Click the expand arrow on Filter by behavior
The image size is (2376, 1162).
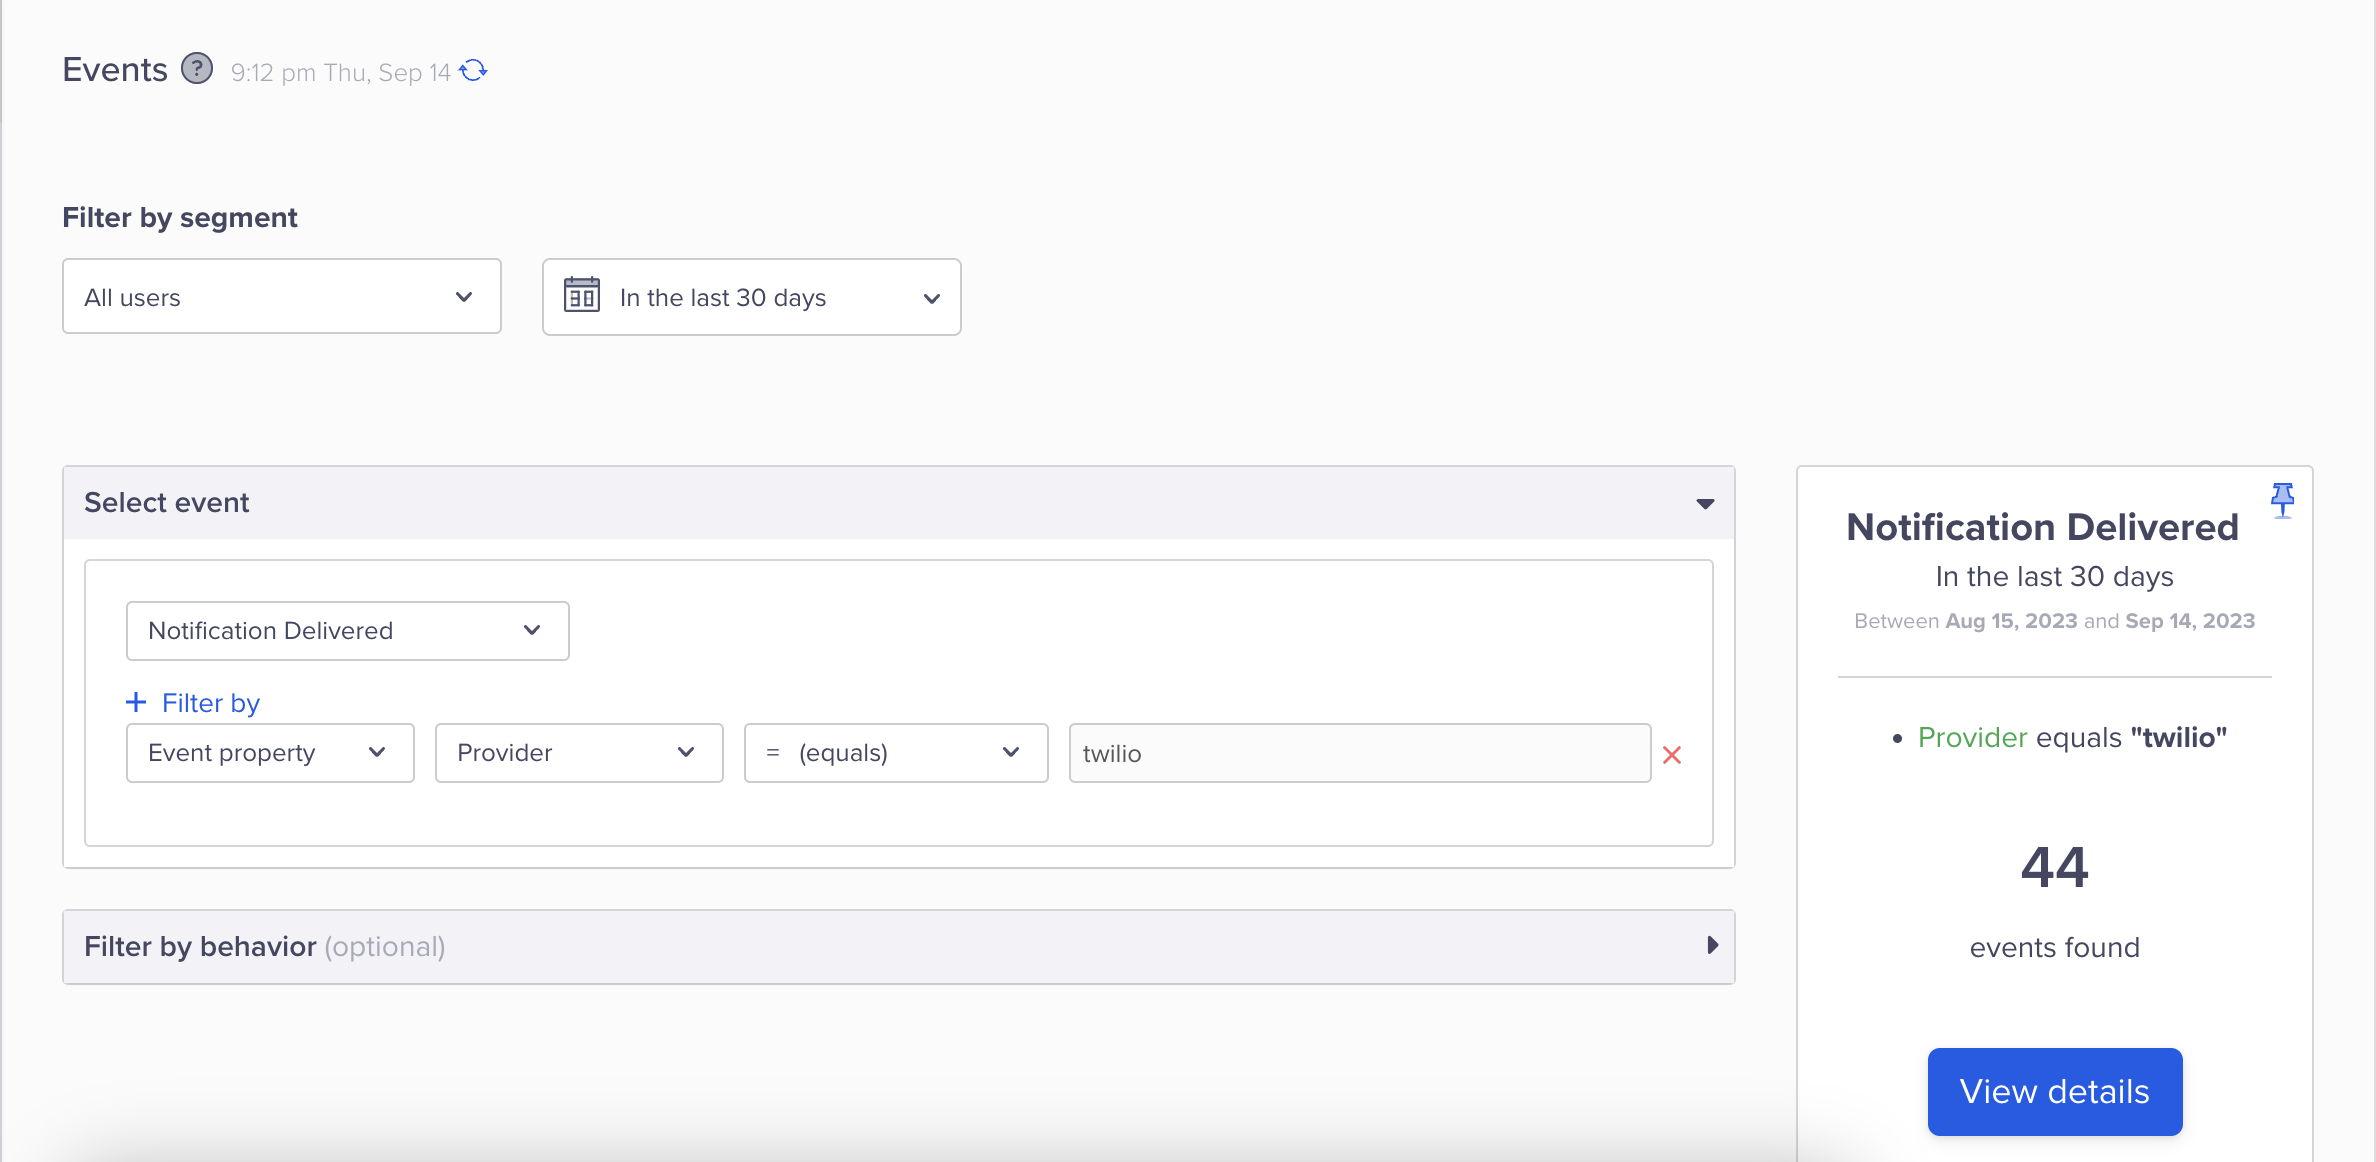coord(1709,945)
